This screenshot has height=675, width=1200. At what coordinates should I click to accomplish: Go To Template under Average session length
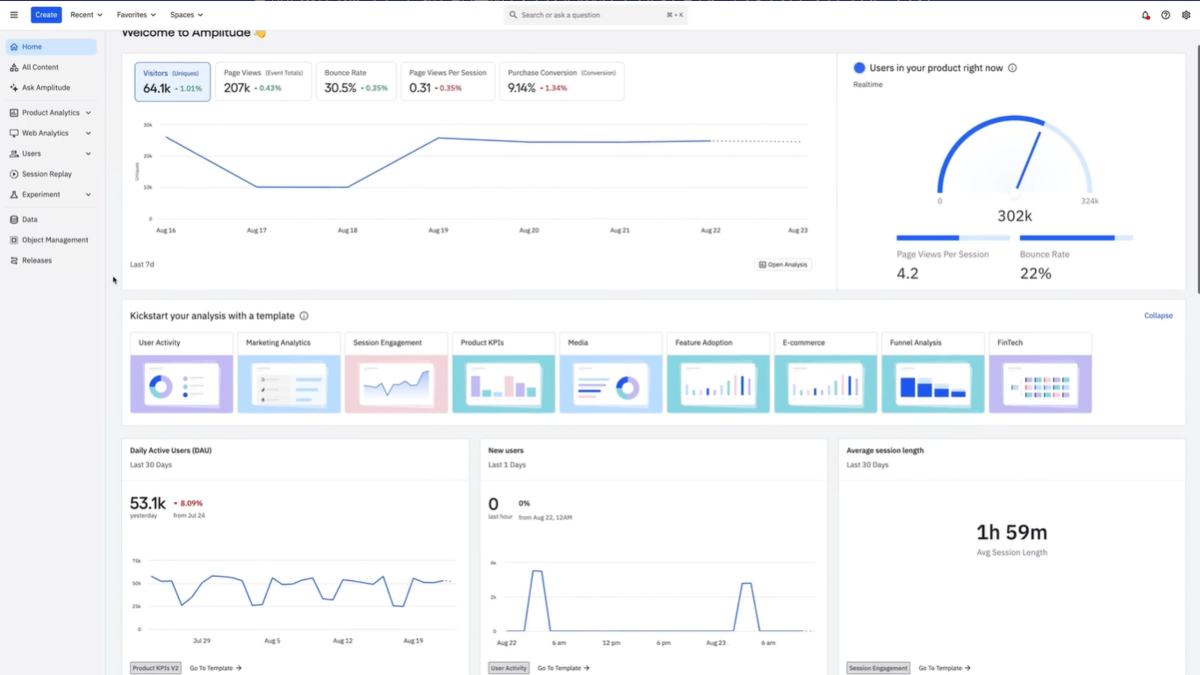click(x=945, y=668)
